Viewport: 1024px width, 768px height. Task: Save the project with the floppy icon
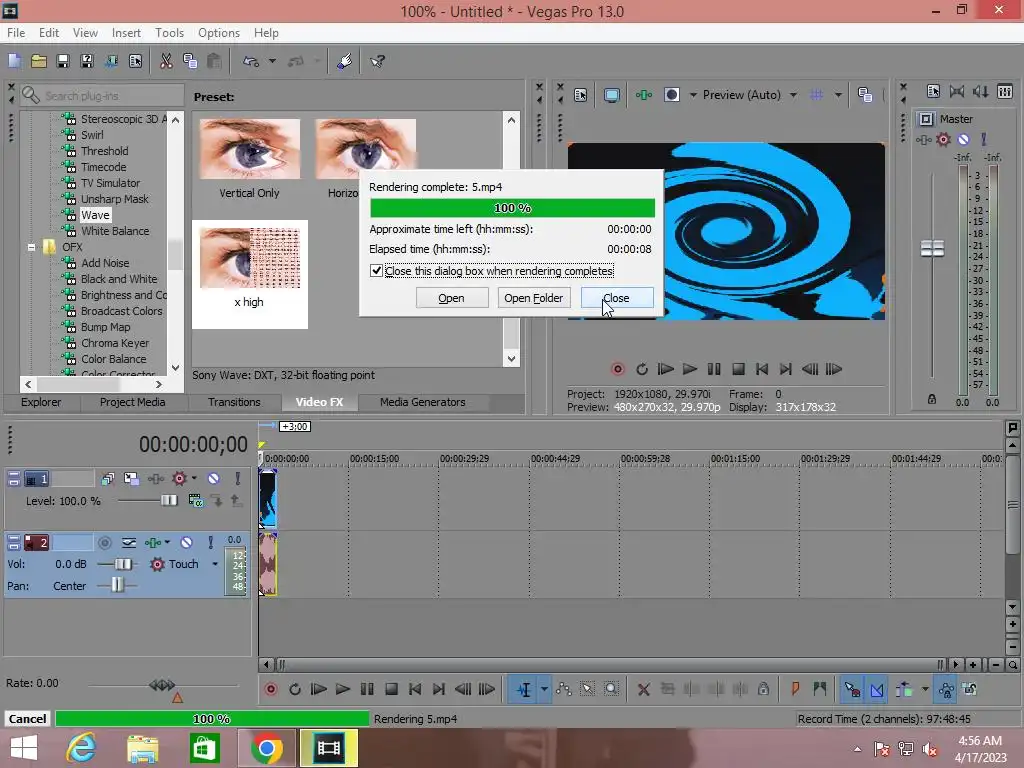pyautogui.click(x=63, y=61)
